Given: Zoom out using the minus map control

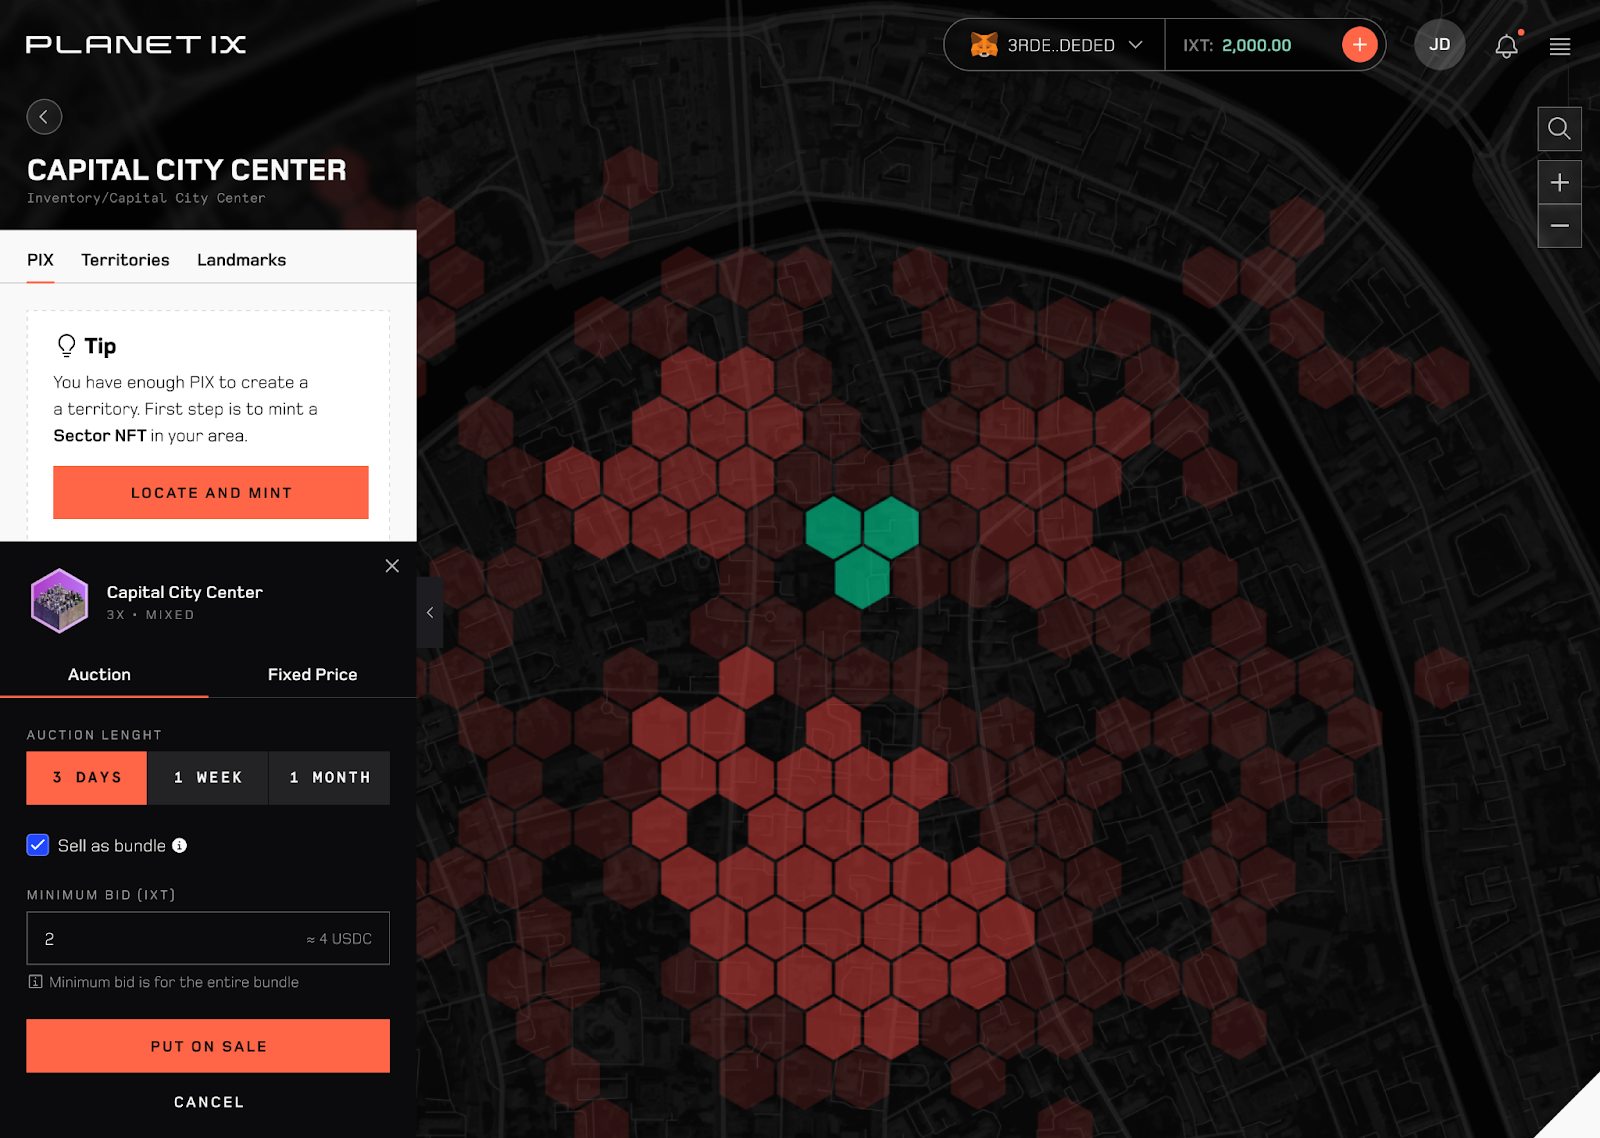Looking at the screenshot, I should [1559, 226].
